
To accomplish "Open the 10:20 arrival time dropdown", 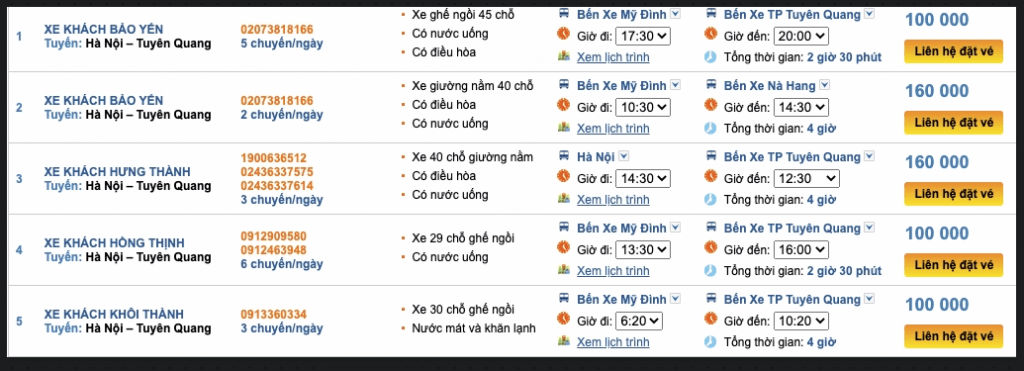I will coord(801,321).
